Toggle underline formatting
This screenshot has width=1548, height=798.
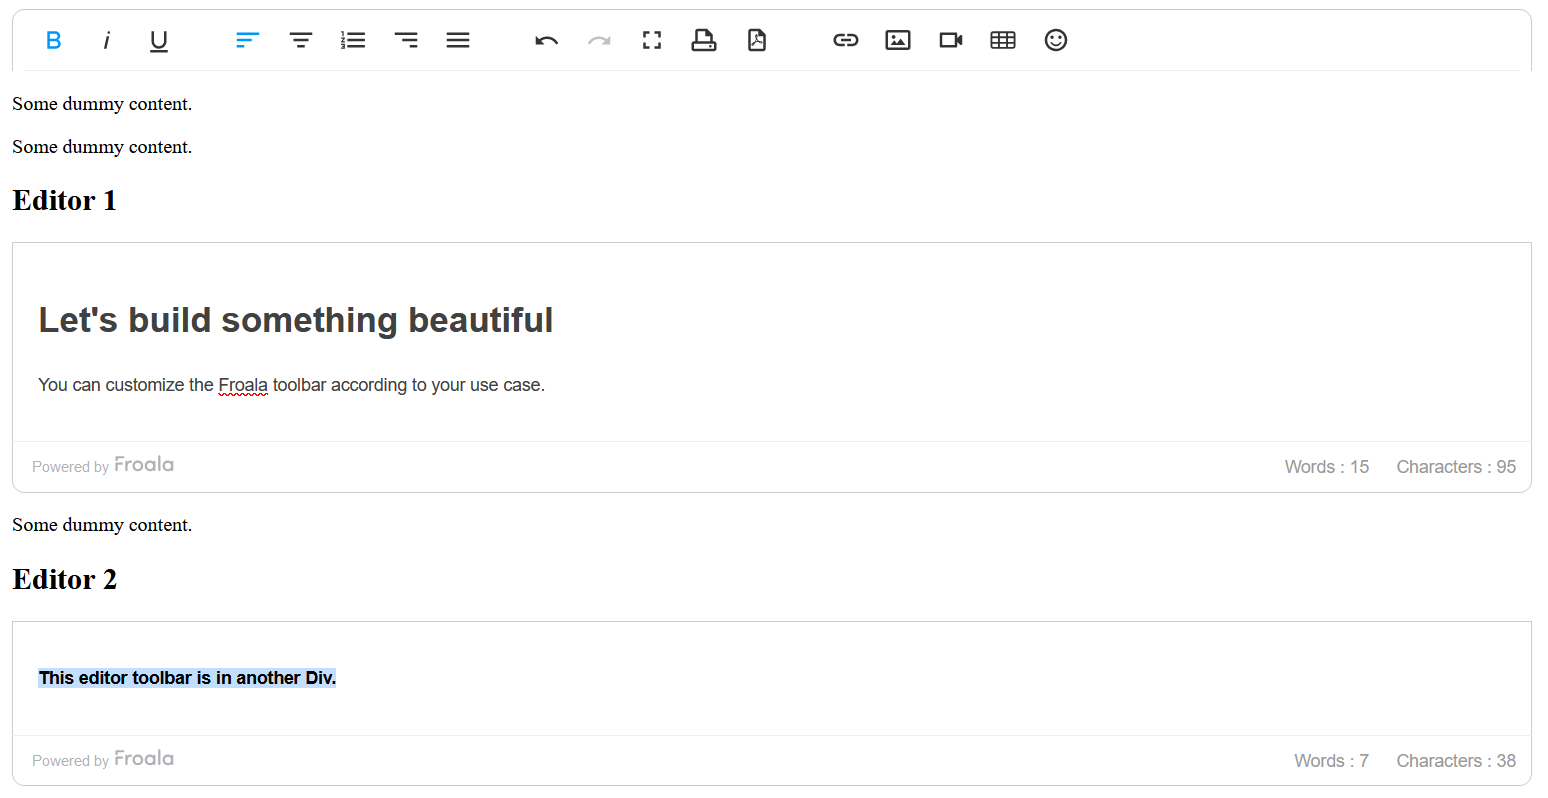158,40
